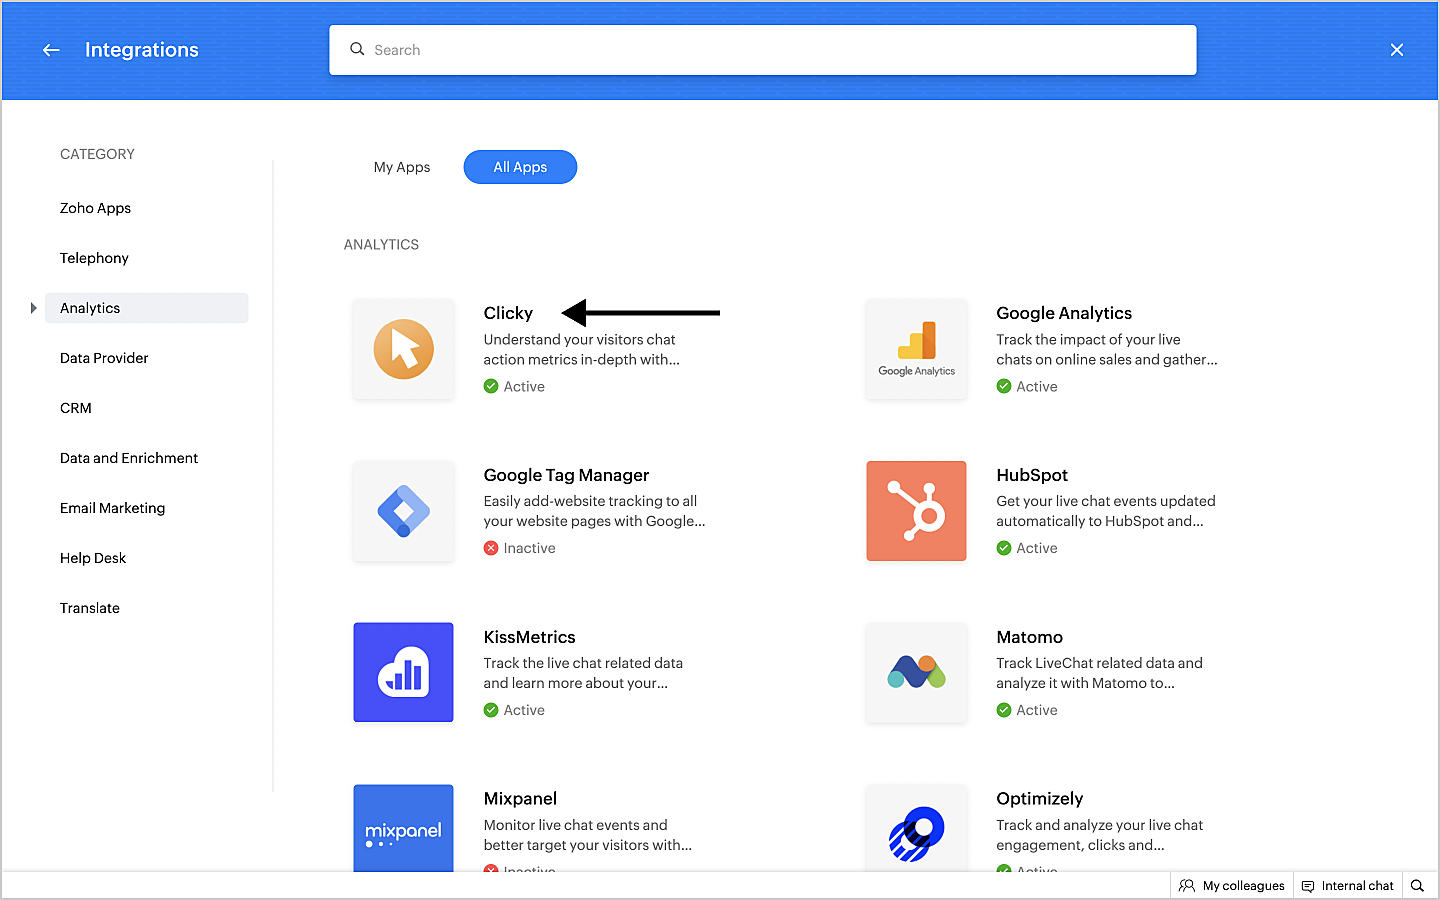Click the ANALYTICS section heading
The height and width of the screenshot is (900, 1440).
point(381,244)
